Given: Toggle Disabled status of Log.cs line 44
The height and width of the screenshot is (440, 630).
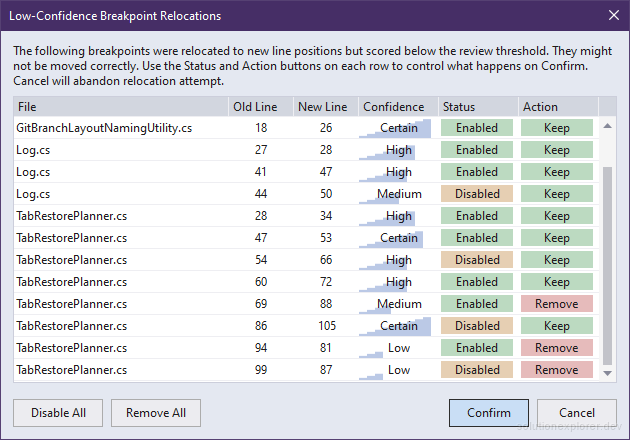Looking at the screenshot, I should click(477, 194).
